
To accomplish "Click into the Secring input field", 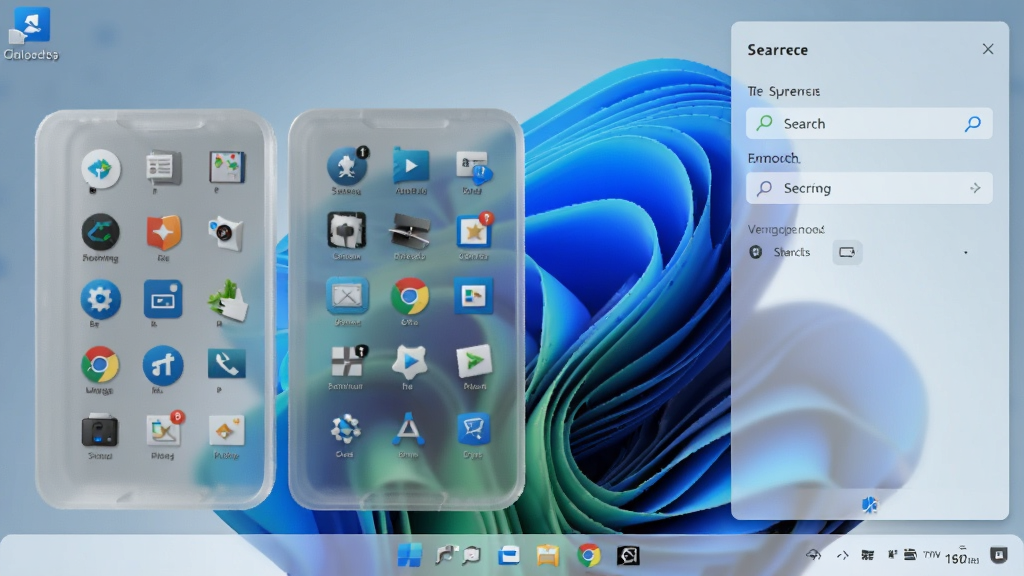I will coord(869,188).
